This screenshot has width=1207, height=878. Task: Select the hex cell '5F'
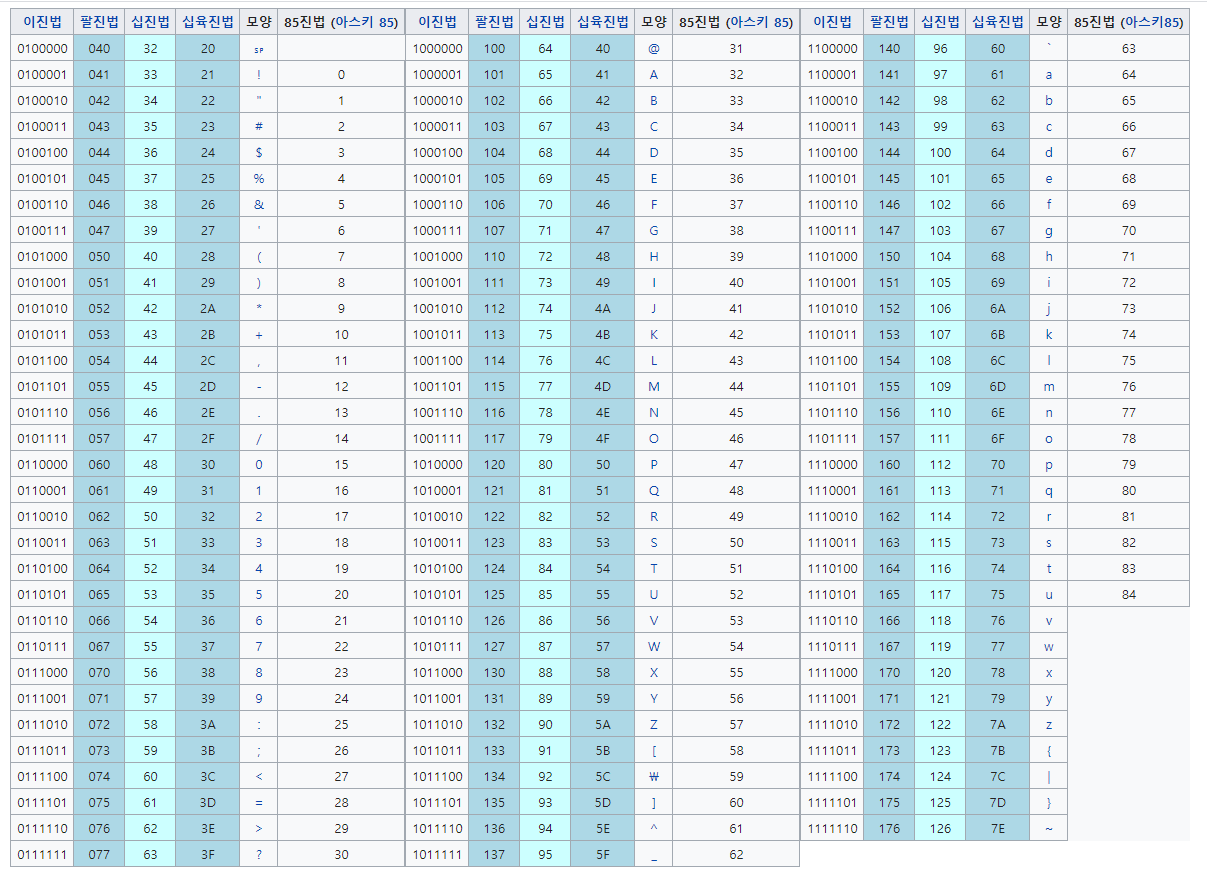602,854
